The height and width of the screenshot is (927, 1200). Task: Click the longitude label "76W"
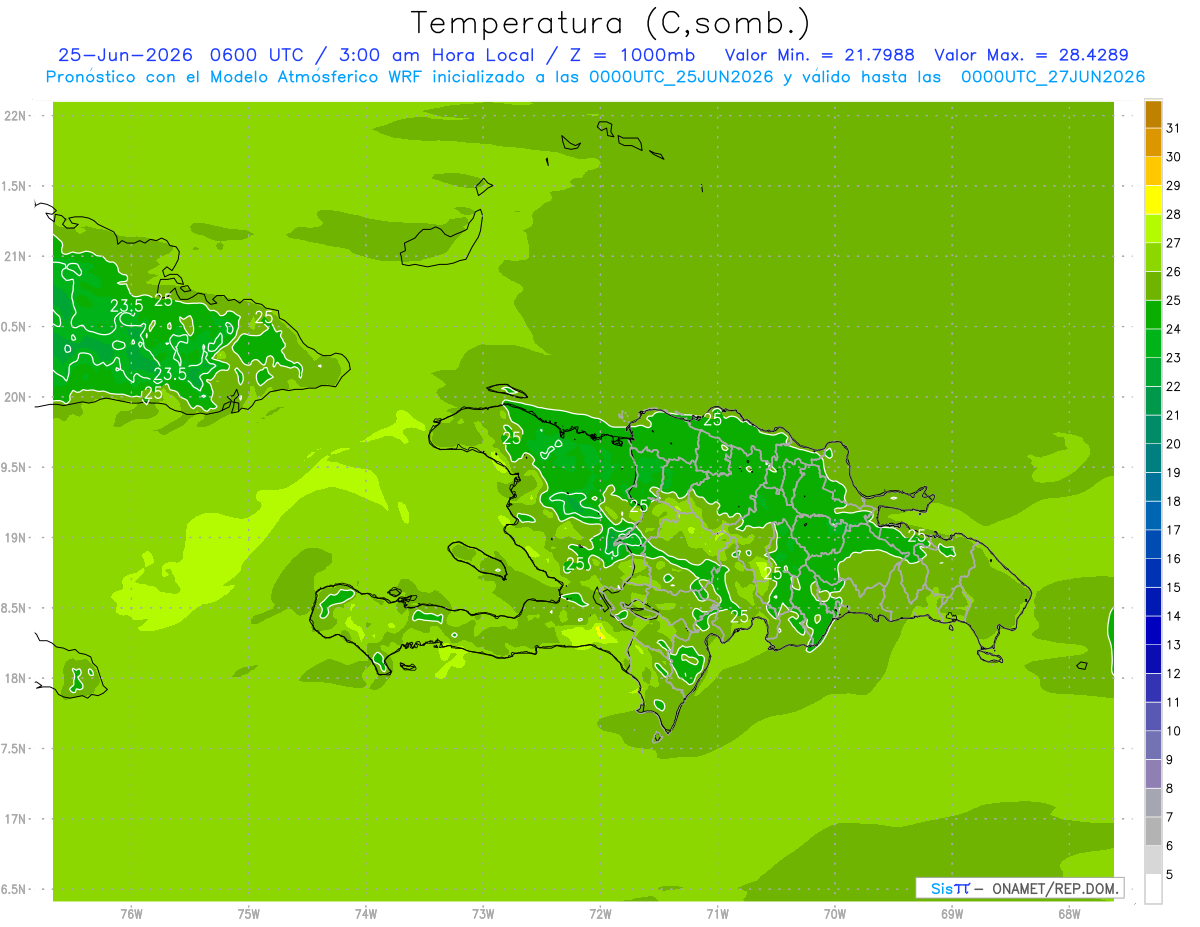click(131, 913)
